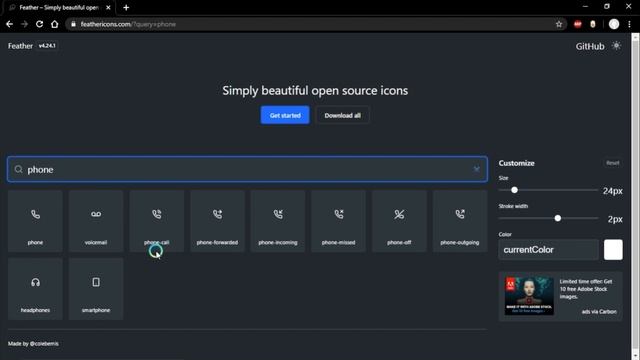Click the Feather logo text
The width and height of the screenshot is (640, 360).
(x=20, y=46)
